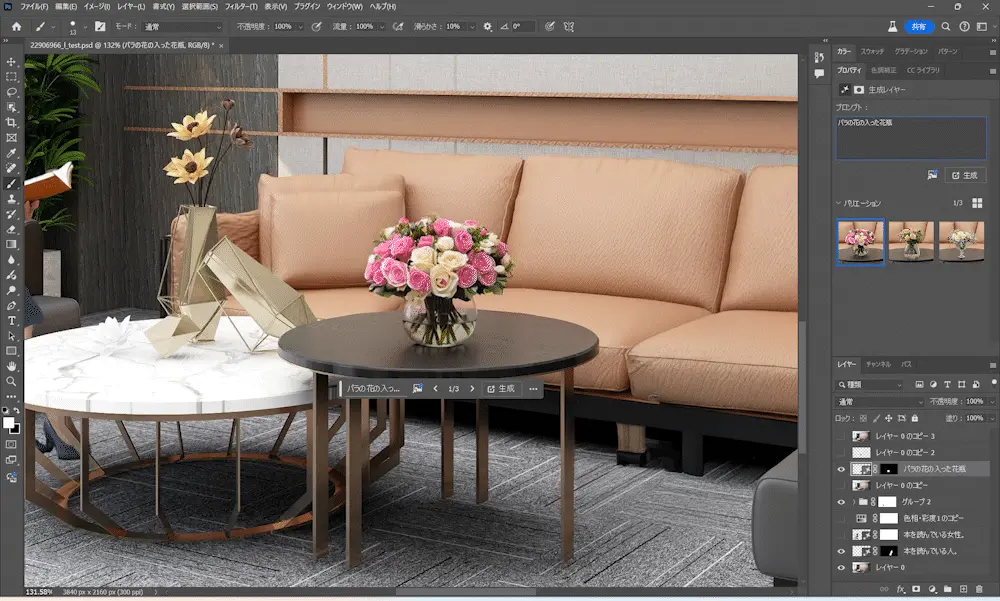Select the second variation thumbnail
This screenshot has width=1000, height=601.
pyautogui.click(x=911, y=241)
